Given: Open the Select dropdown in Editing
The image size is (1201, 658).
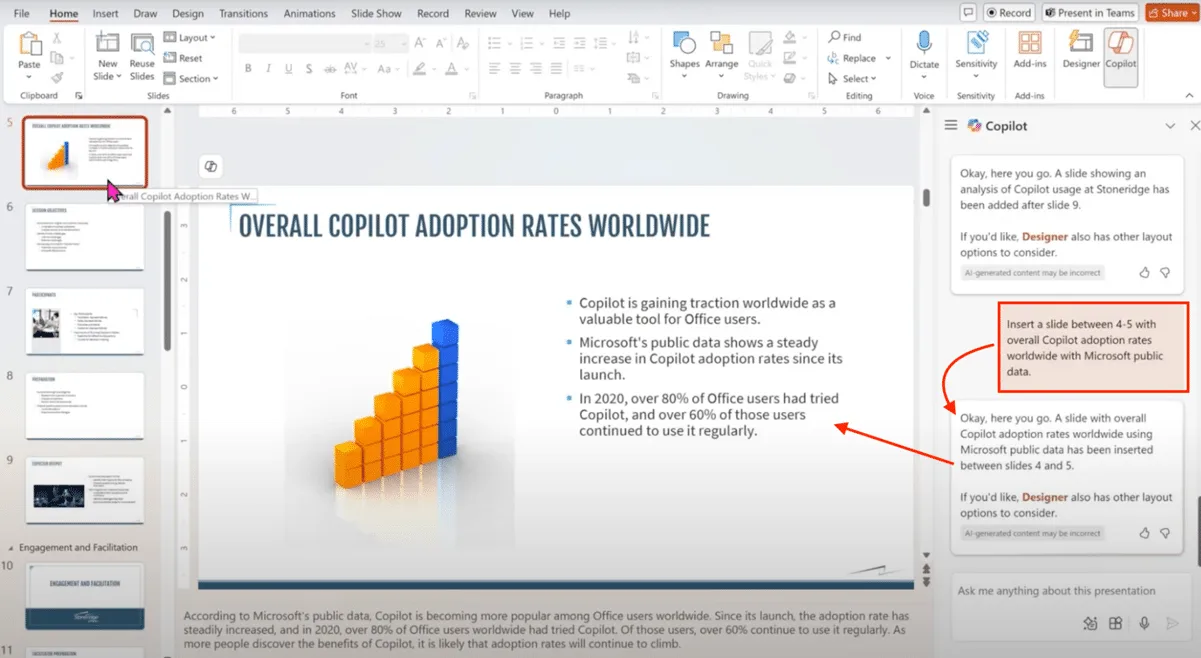Looking at the screenshot, I should [x=852, y=79].
